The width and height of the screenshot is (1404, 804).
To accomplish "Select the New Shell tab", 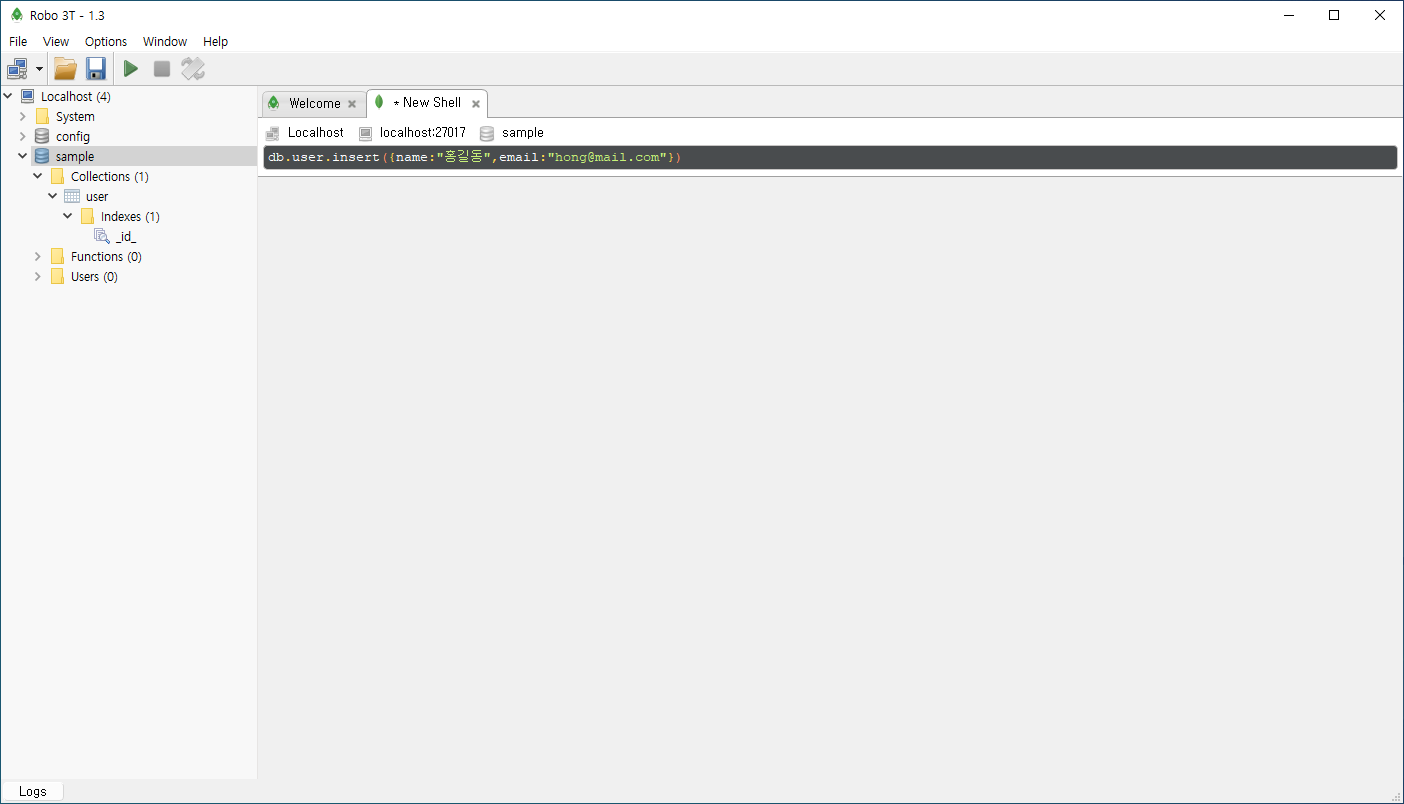I will pos(427,102).
